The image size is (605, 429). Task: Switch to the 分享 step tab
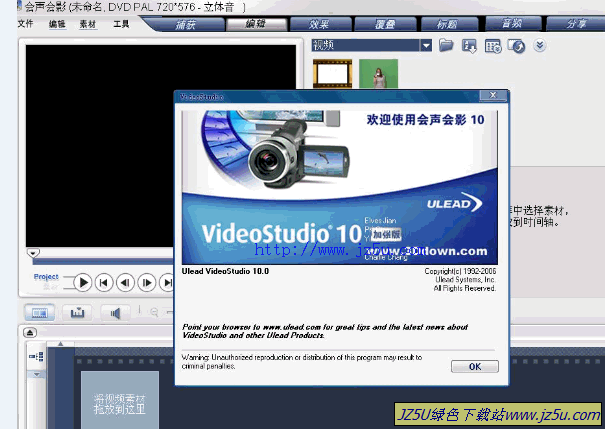(x=576, y=24)
